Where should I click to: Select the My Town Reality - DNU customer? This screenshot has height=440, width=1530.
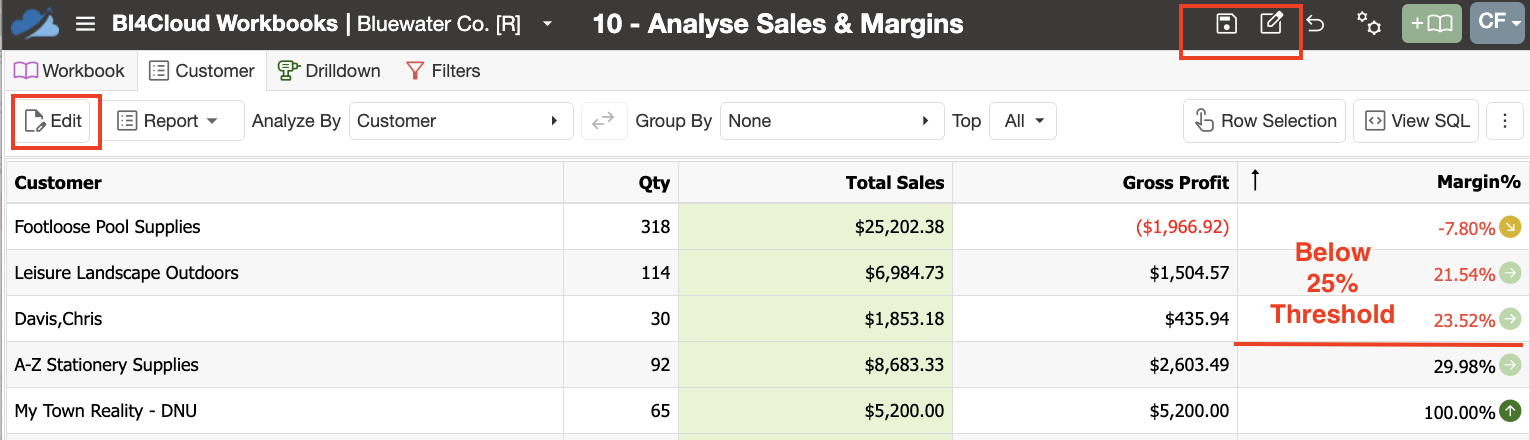pyautogui.click(x=107, y=411)
